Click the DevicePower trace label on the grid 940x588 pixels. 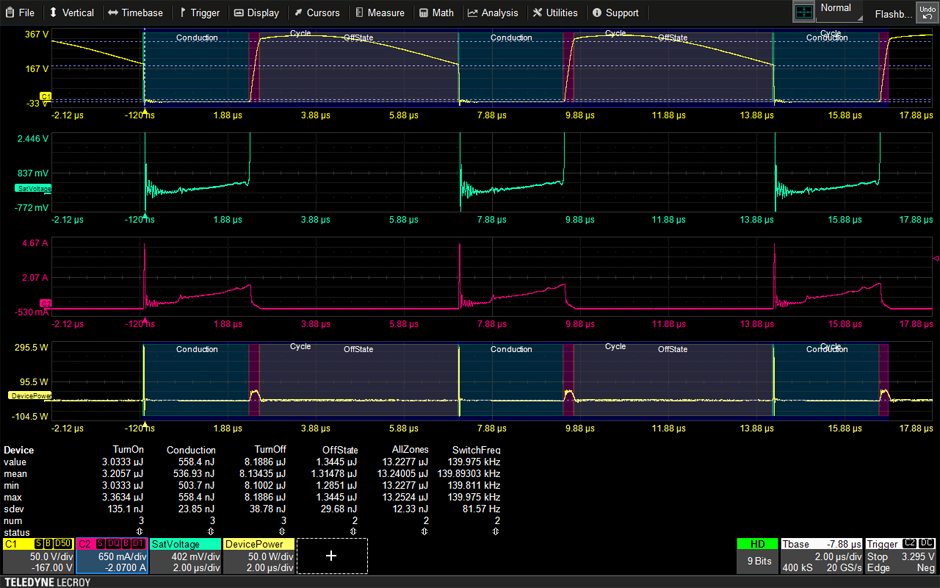tap(31, 395)
